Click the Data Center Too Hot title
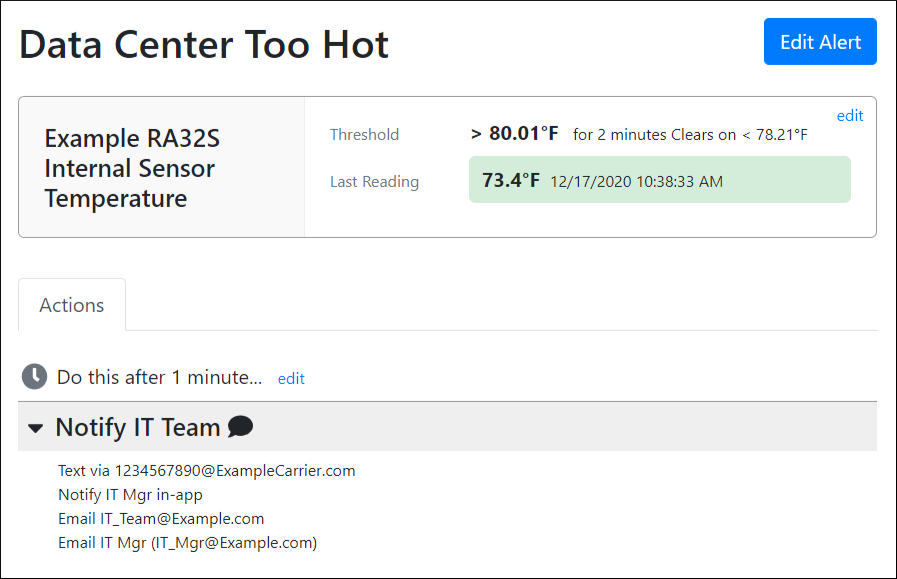 click(204, 45)
